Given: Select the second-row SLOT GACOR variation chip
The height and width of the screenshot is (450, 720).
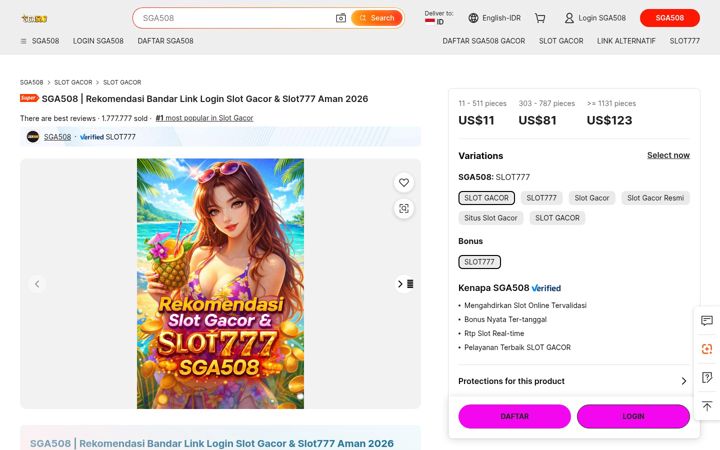Looking at the screenshot, I should (557, 218).
